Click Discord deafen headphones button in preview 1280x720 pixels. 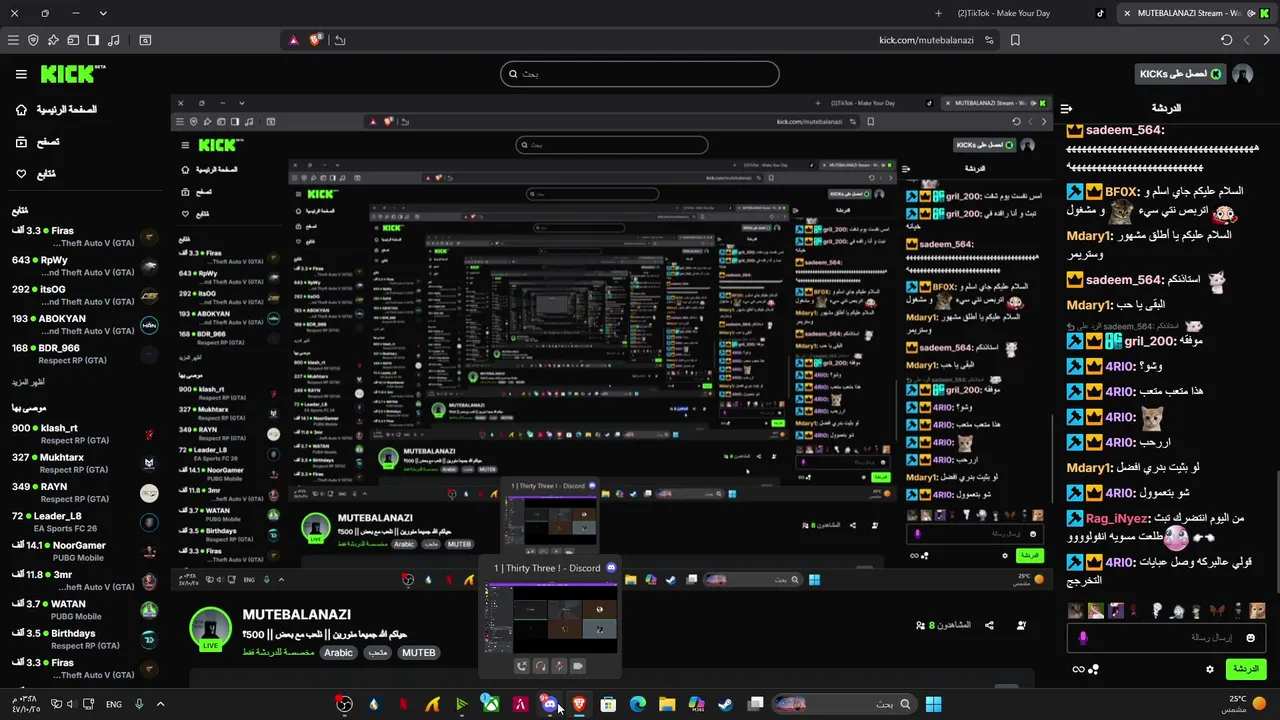click(540, 666)
